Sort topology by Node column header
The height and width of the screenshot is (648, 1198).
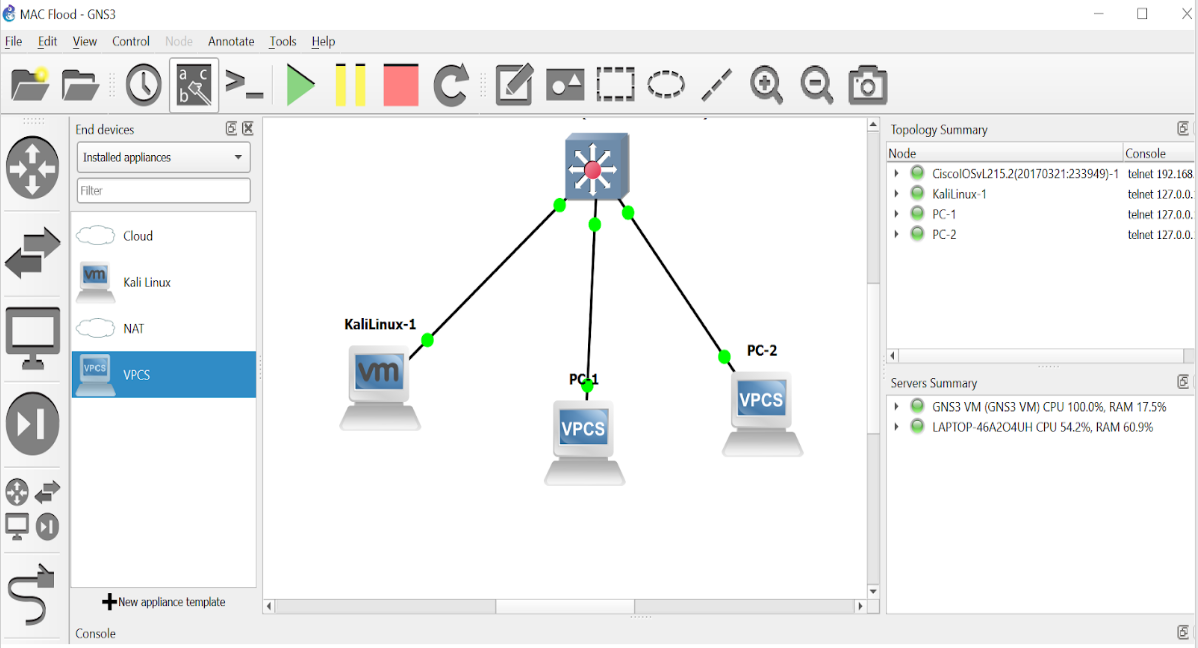tap(1005, 153)
